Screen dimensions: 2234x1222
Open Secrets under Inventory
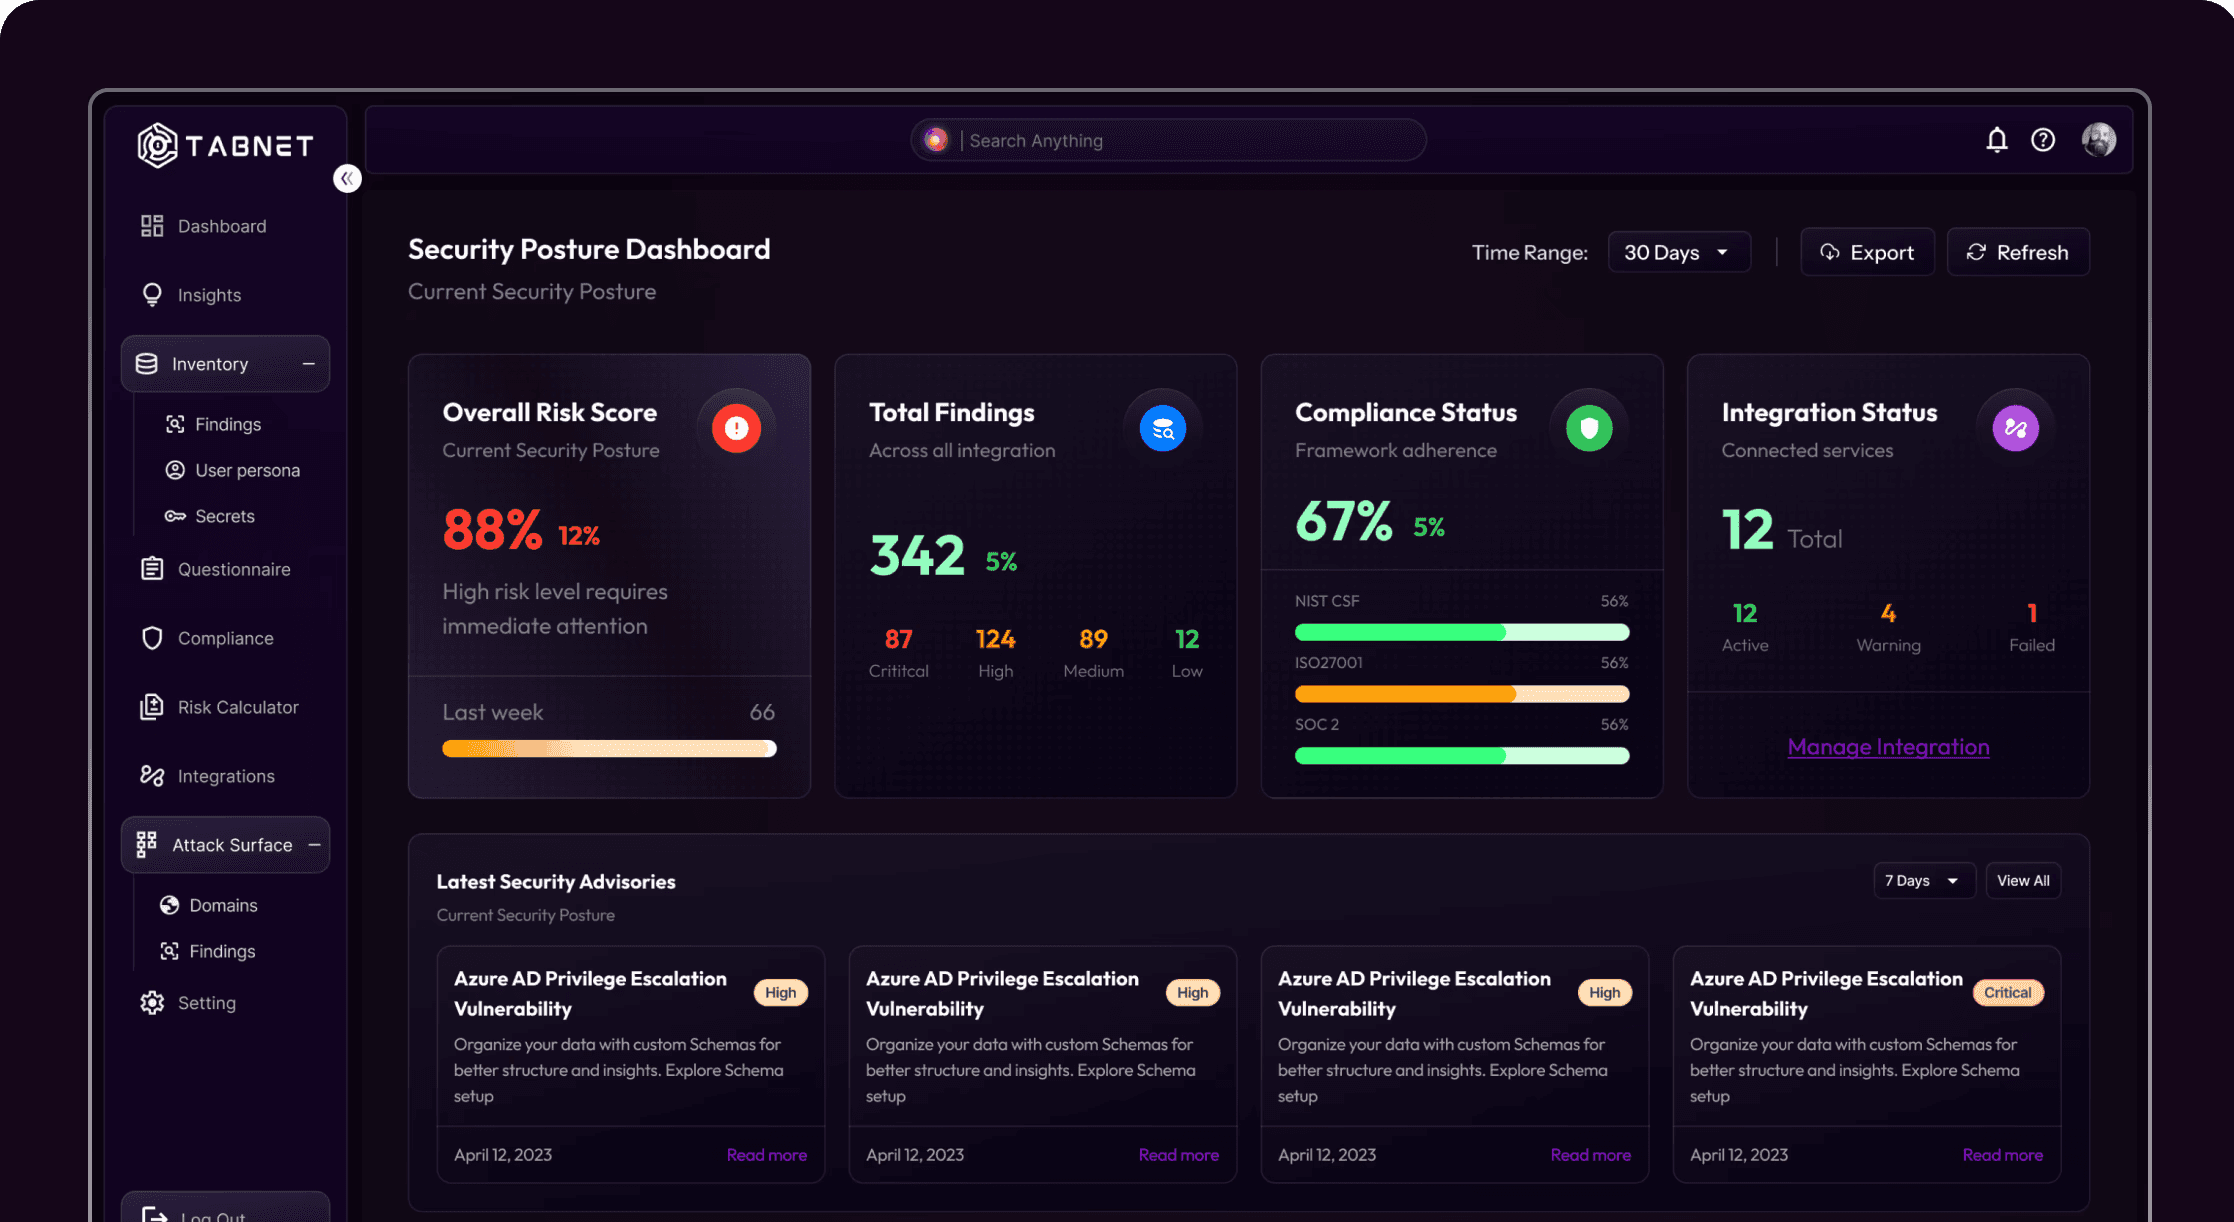pyautogui.click(x=224, y=516)
